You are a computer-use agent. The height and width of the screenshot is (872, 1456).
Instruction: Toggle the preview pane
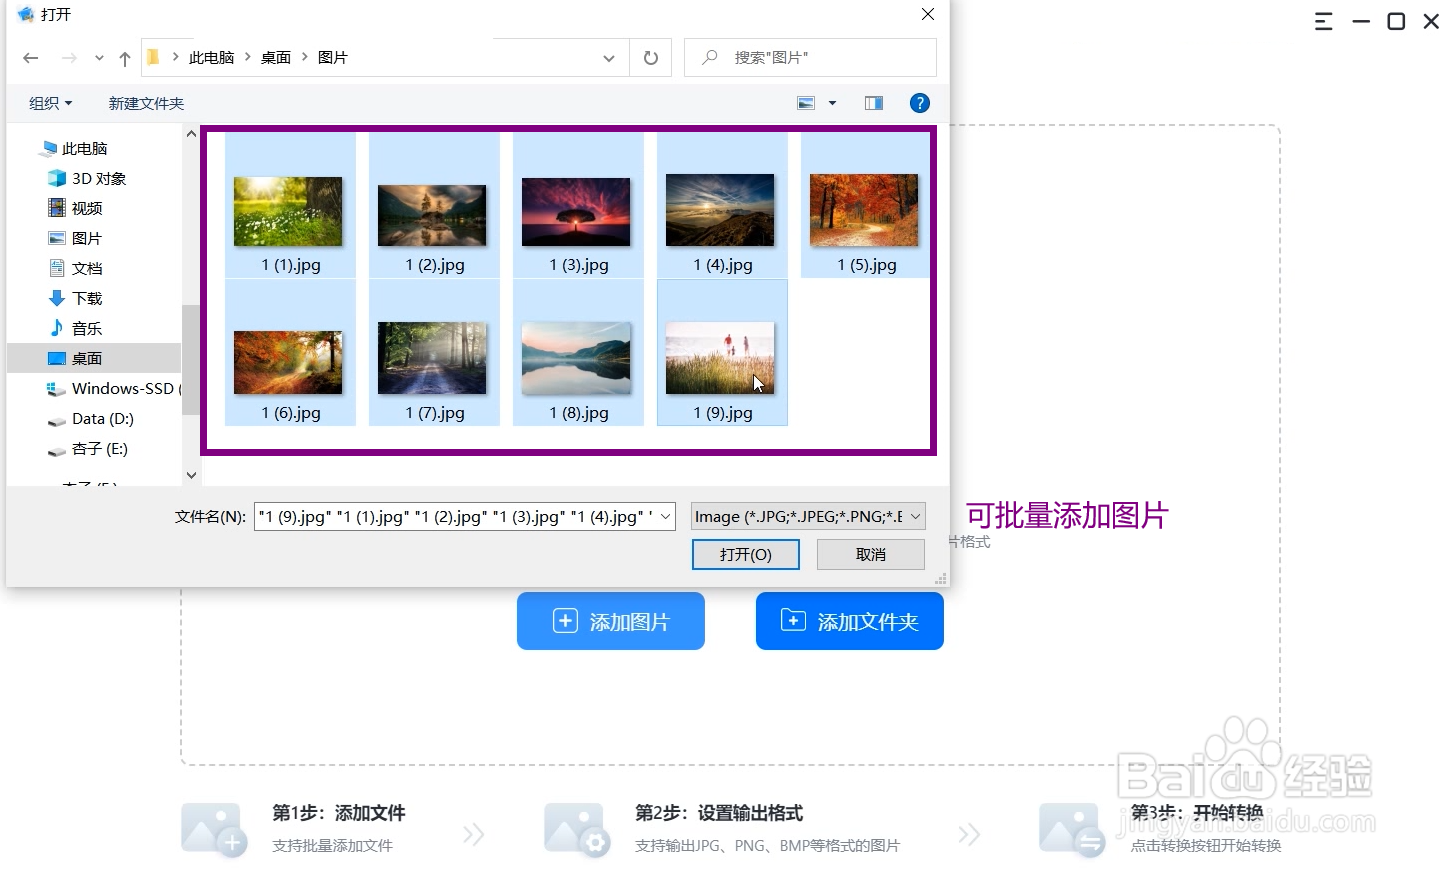[873, 103]
